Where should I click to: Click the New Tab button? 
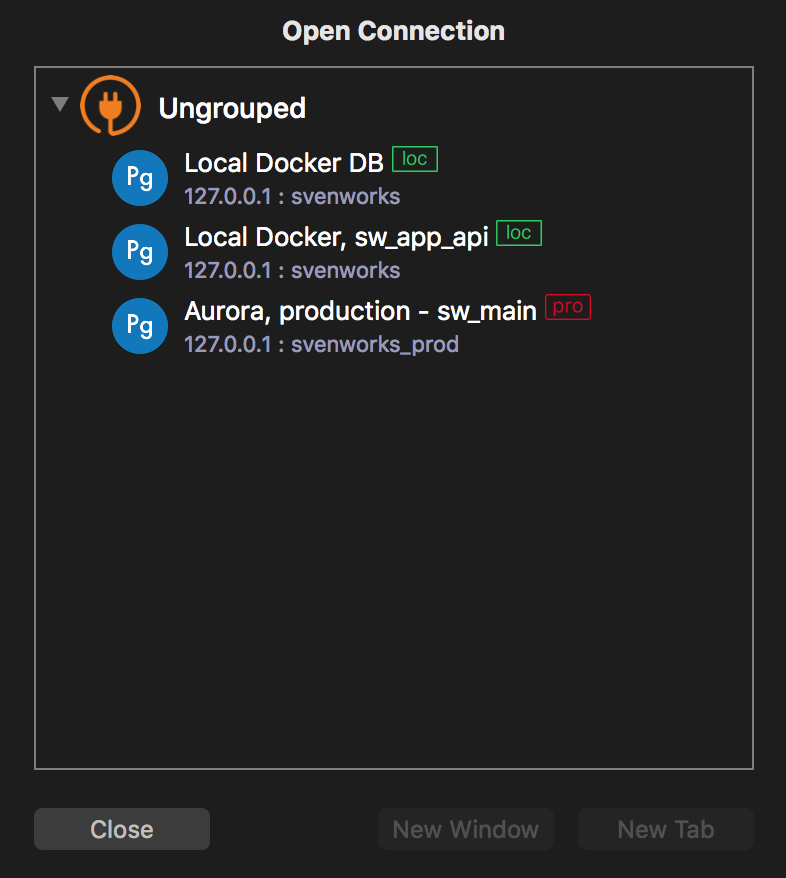(665, 828)
